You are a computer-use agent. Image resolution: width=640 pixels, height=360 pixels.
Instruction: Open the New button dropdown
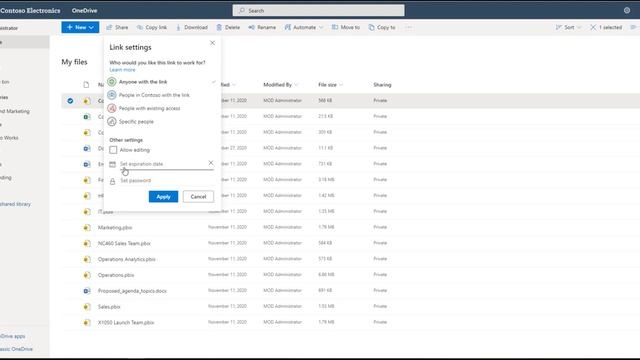[x=80, y=27]
